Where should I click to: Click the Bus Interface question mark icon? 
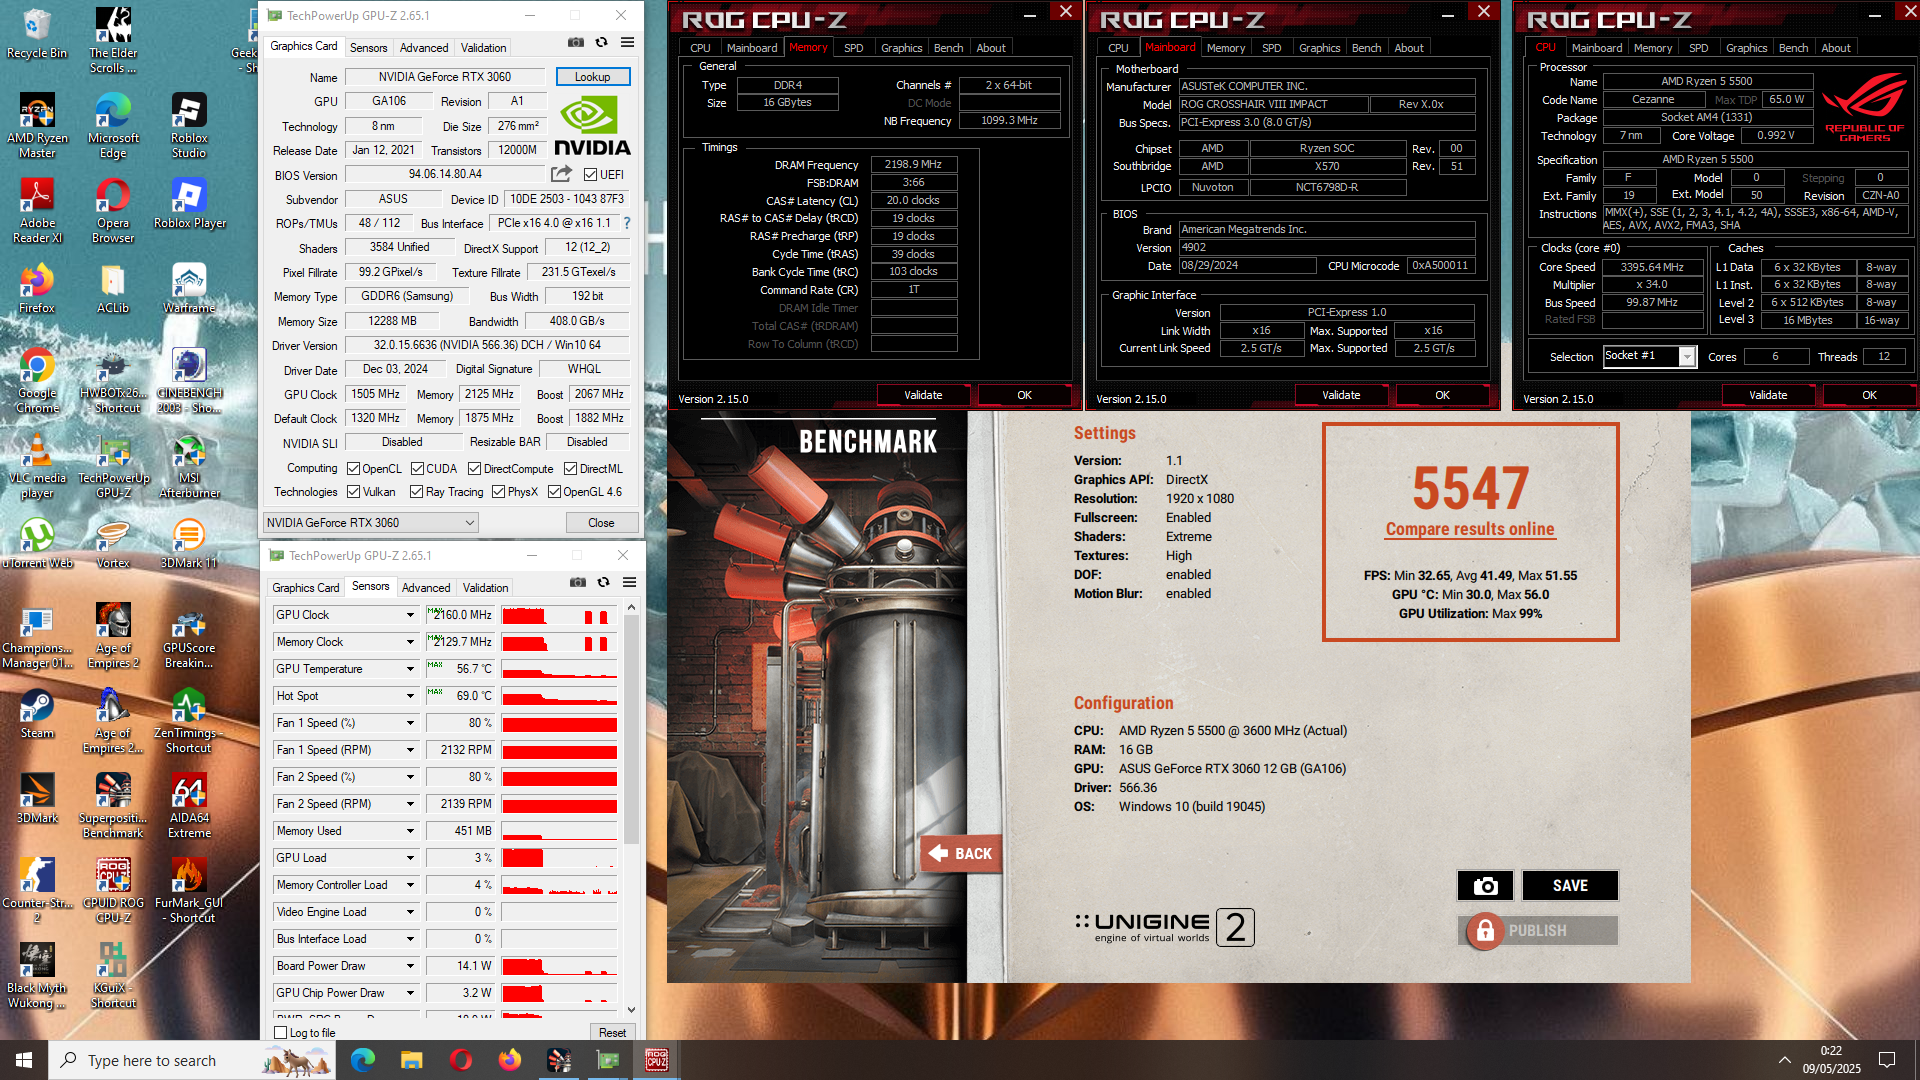[627, 223]
